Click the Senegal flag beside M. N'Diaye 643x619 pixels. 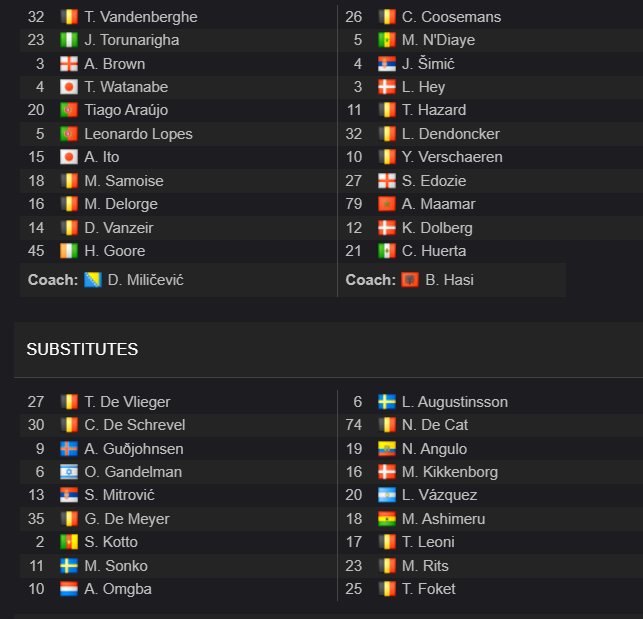[387, 40]
